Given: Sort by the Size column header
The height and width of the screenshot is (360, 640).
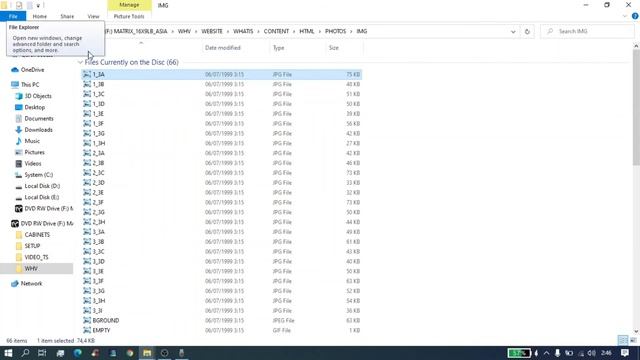Looking at the screenshot, I should point(334,48).
